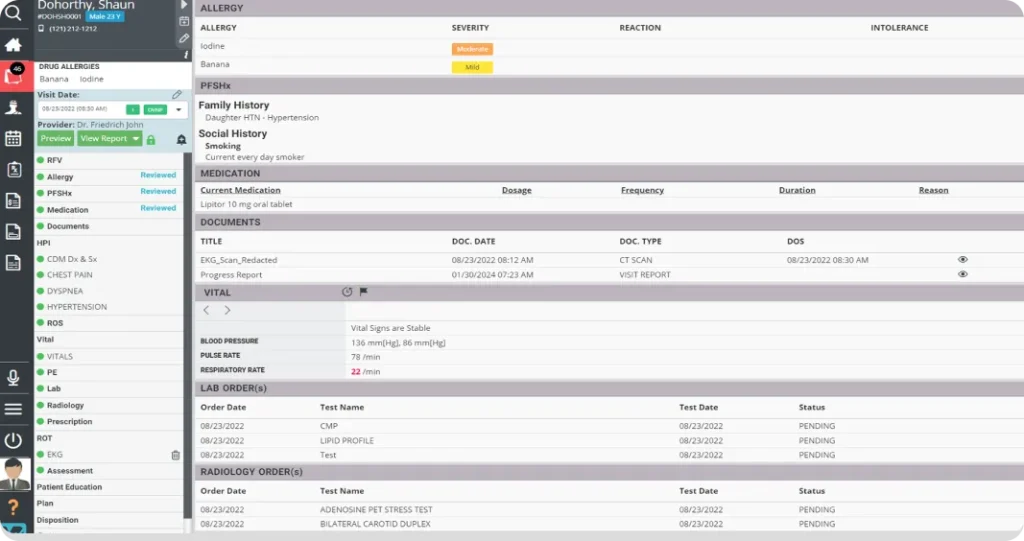Open the help question mark icon
The image size is (1024, 541).
pos(14,507)
